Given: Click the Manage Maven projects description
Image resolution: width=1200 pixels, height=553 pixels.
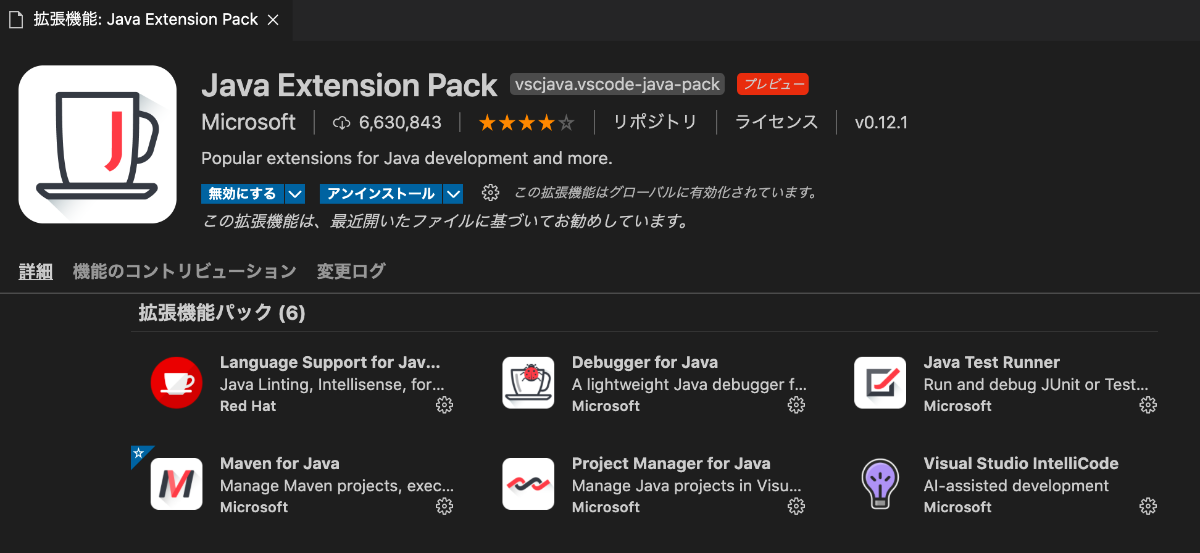Looking at the screenshot, I should (337, 486).
